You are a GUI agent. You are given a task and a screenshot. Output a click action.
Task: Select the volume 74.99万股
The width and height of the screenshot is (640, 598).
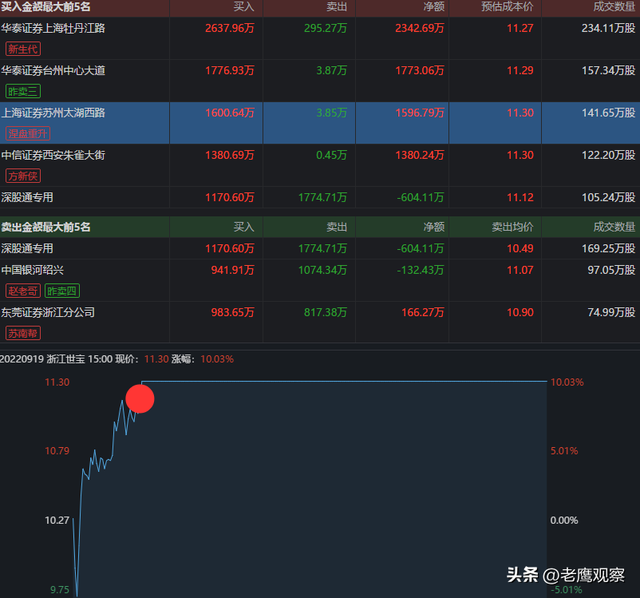pos(611,312)
